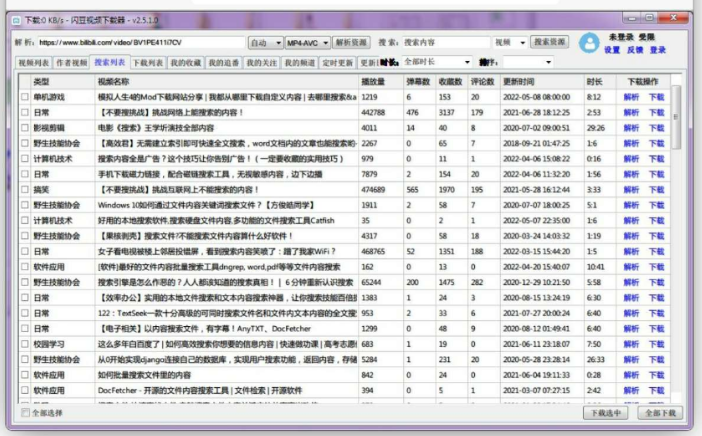
Task: Open the 我的收藏 tab
Action: point(185,62)
